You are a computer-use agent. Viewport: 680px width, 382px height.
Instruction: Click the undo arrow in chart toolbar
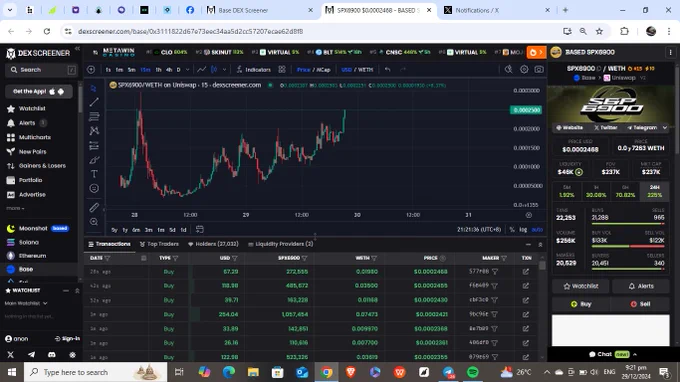tap(387, 69)
